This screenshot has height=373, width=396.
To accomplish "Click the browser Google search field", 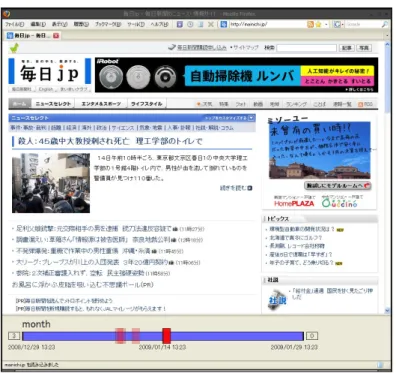I will pyautogui.click(x=363, y=24).
